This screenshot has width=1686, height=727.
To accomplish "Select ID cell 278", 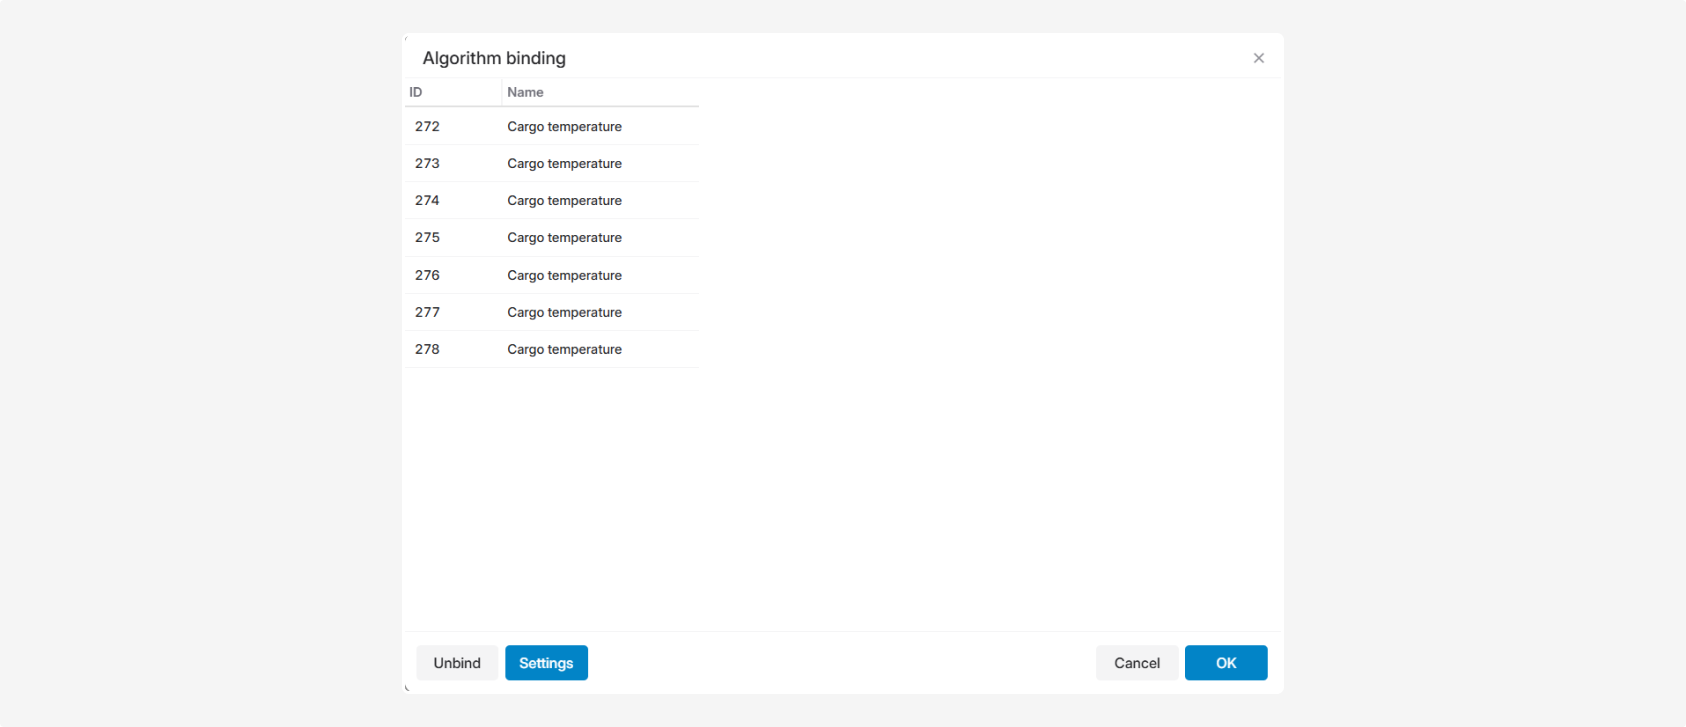I will (428, 350).
